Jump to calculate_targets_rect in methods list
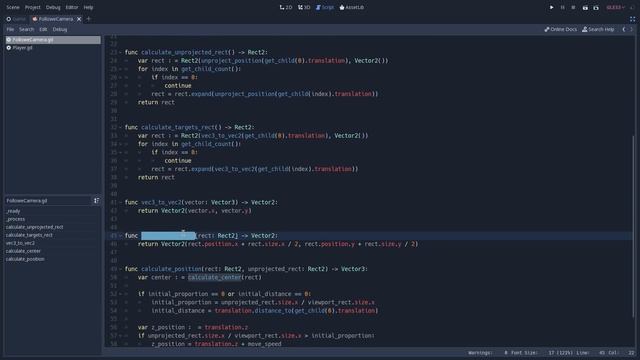640x360 pixels. (x=29, y=235)
